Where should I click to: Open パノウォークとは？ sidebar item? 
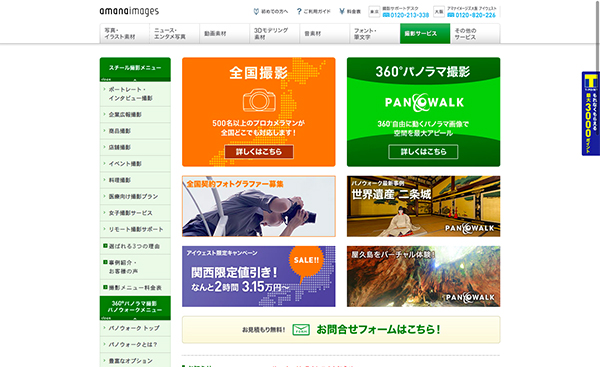[135, 345]
